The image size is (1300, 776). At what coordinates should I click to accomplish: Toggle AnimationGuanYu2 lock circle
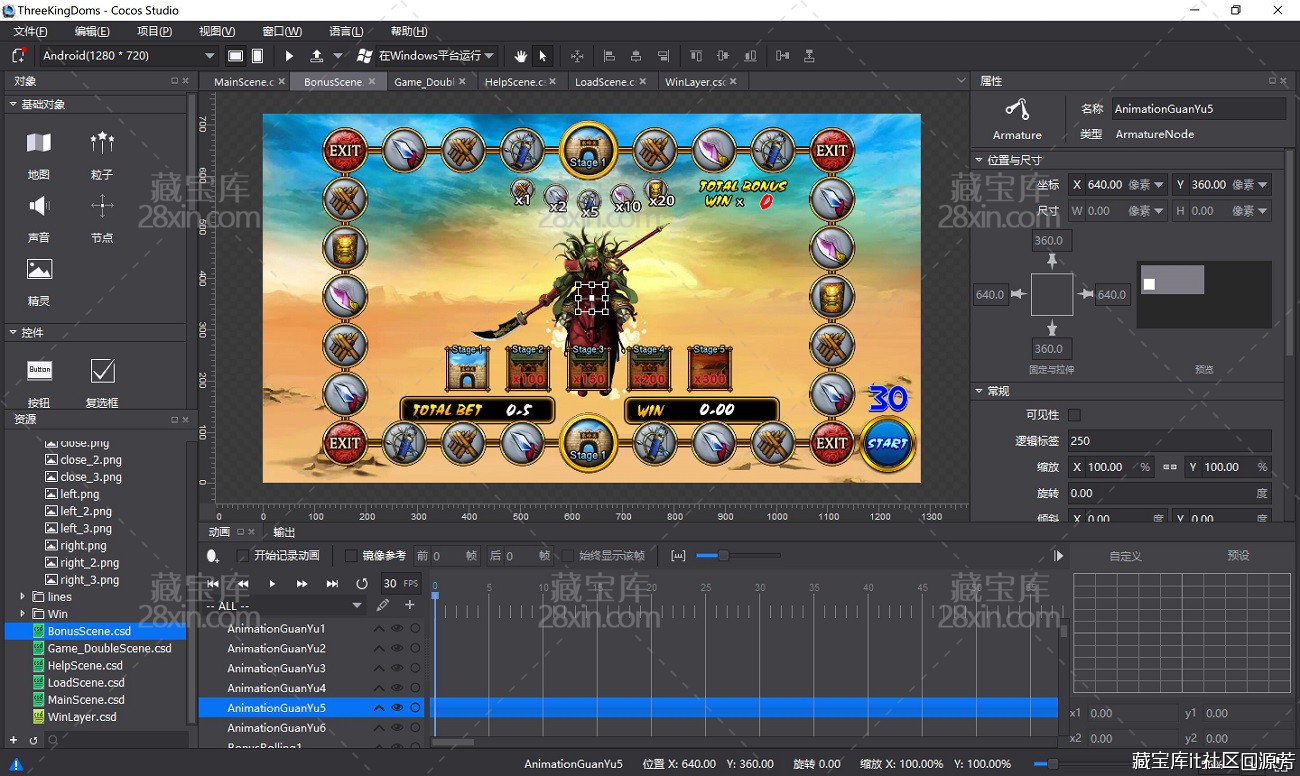coord(415,648)
